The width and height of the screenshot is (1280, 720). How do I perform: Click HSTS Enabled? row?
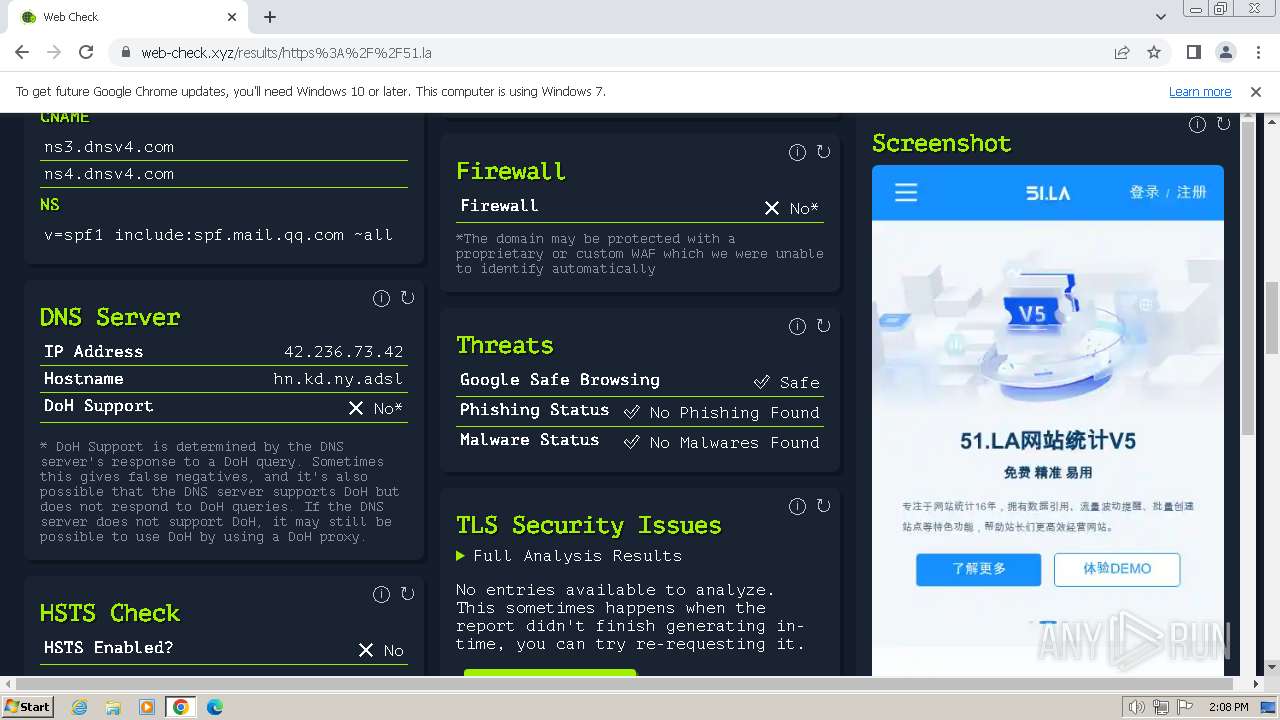pyautogui.click(x=224, y=649)
